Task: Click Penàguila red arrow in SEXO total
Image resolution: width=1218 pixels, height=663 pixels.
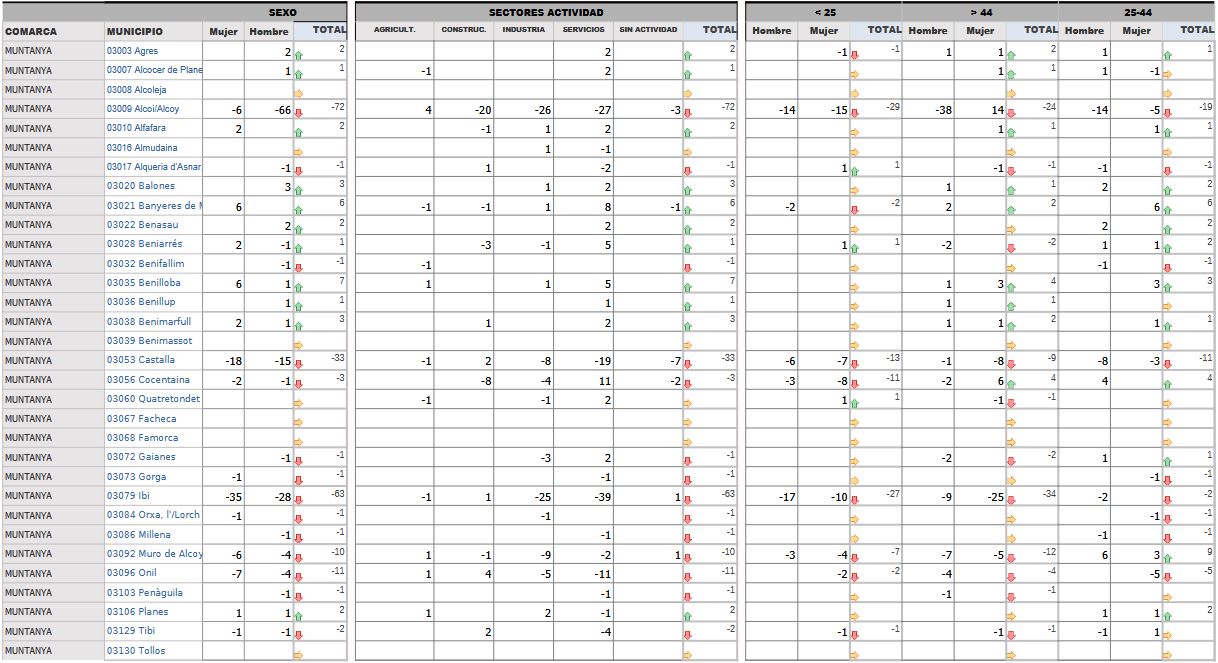Action: click(299, 597)
